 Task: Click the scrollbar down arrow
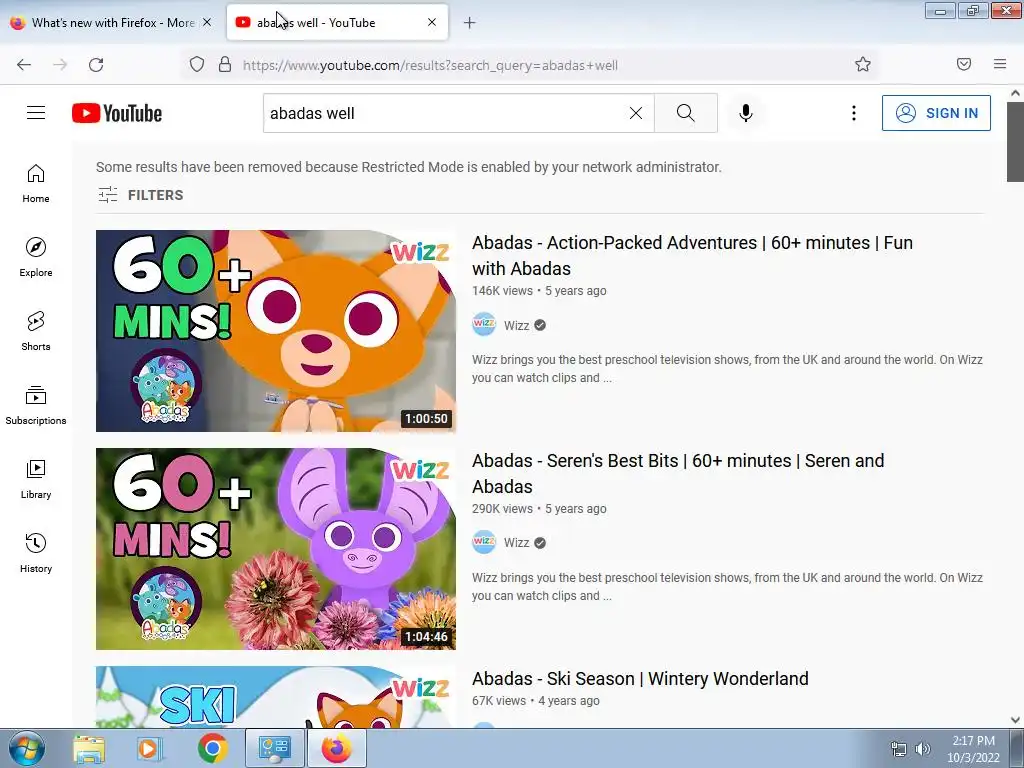pyautogui.click(x=1015, y=720)
